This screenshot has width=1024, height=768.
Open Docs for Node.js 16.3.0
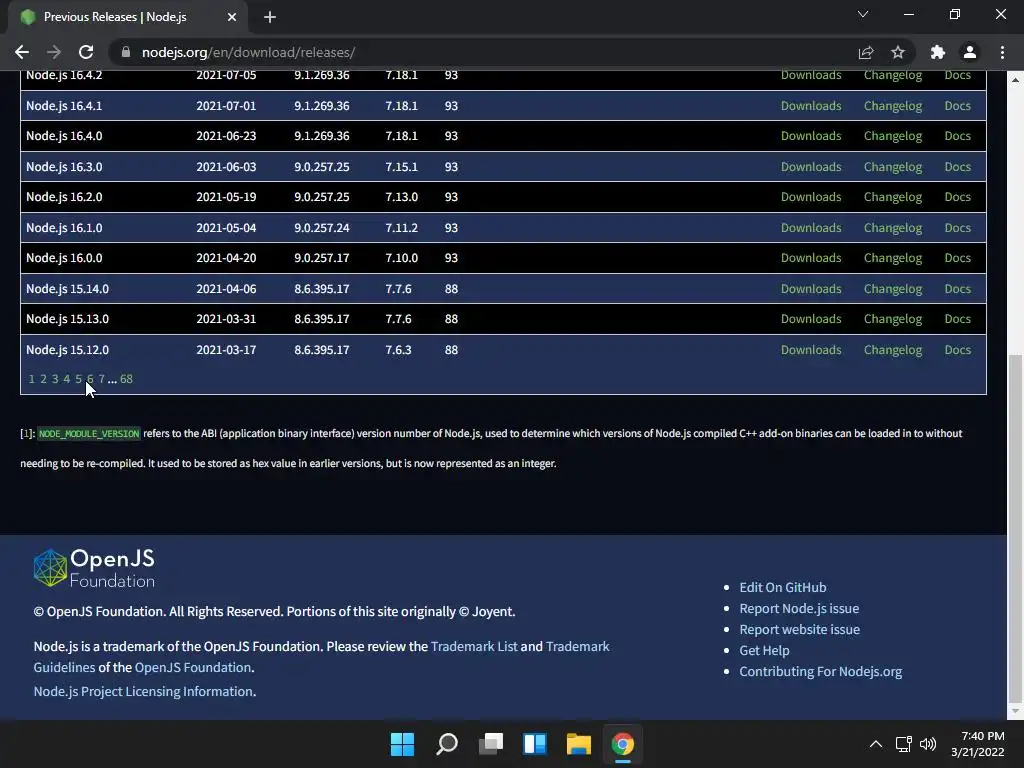click(957, 167)
